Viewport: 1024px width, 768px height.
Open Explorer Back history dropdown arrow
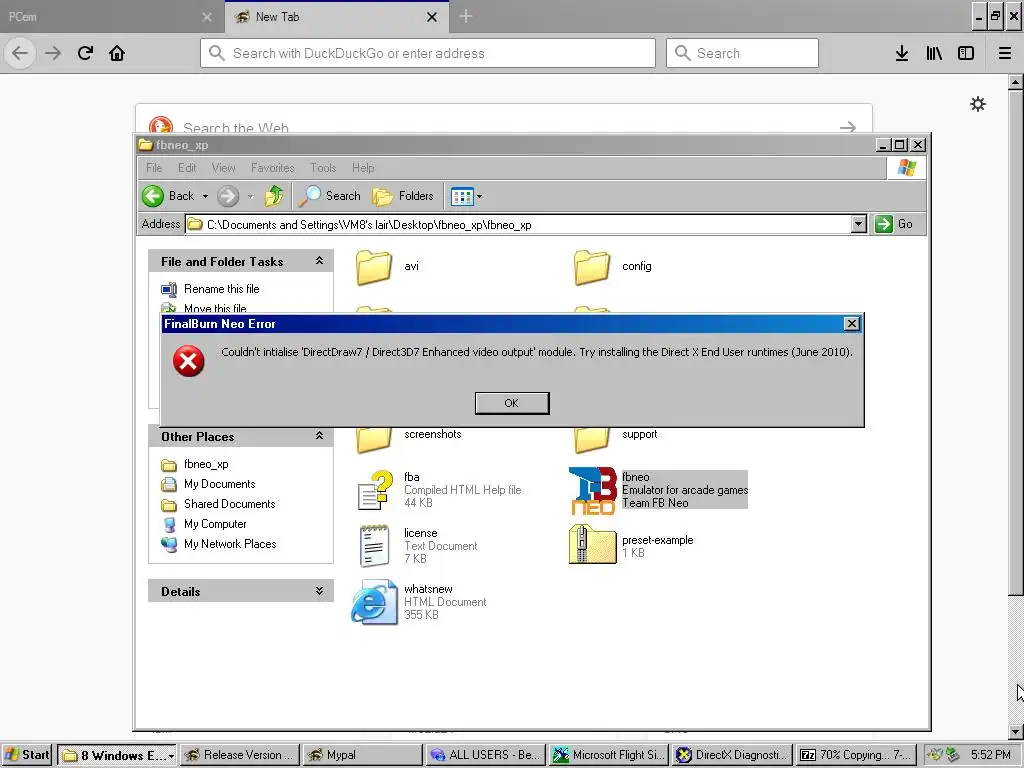click(x=205, y=196)
